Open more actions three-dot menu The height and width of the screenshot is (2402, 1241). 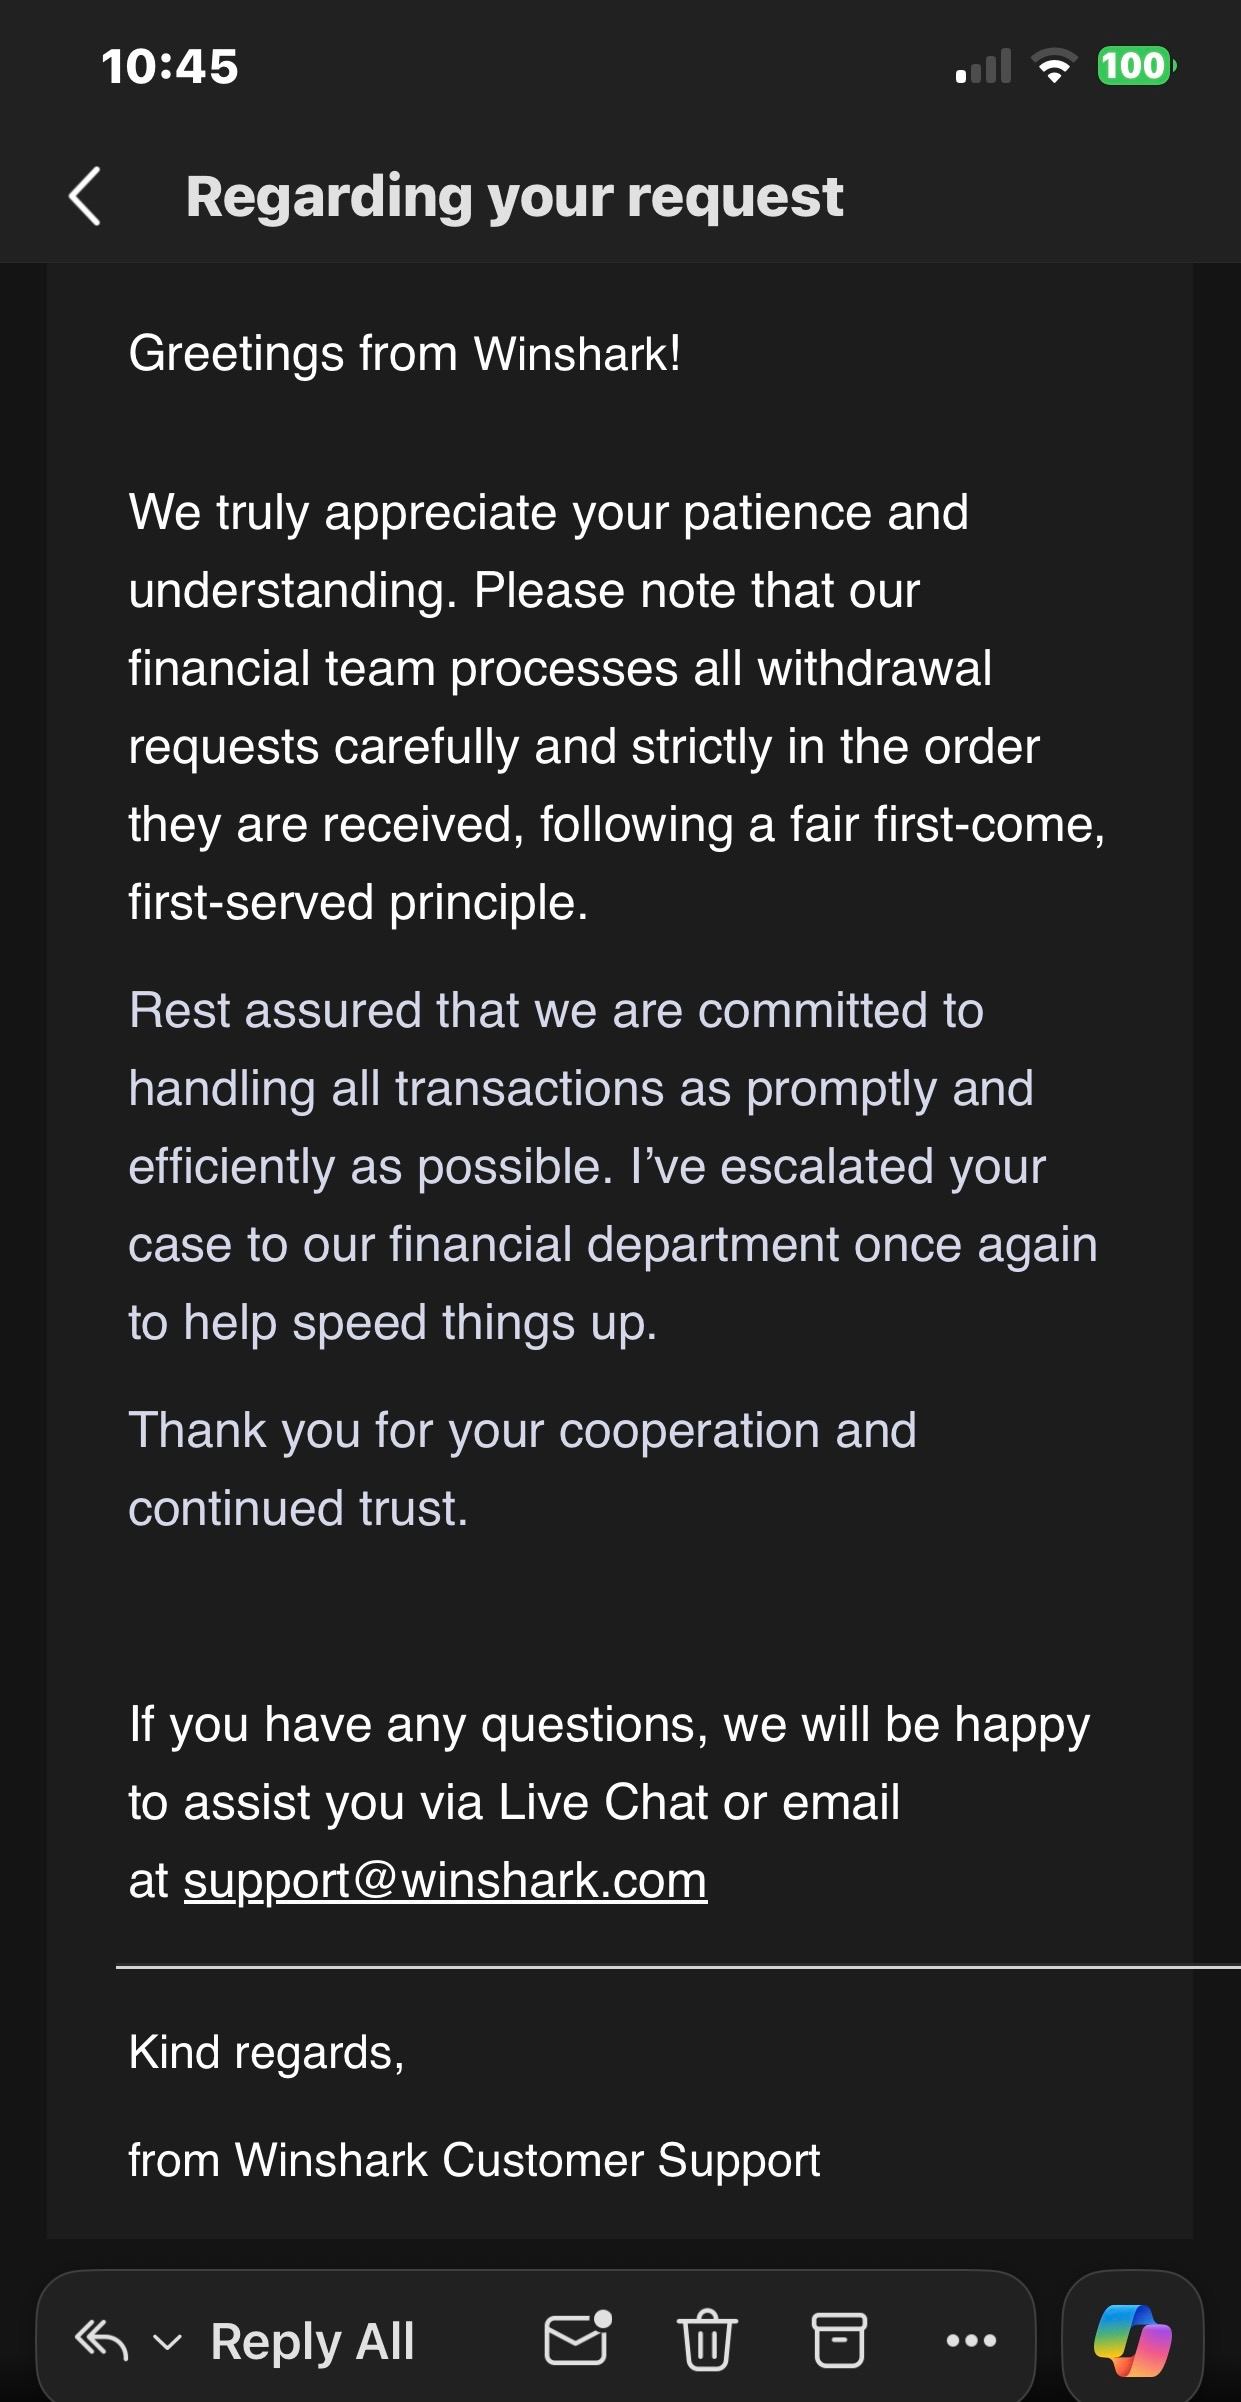(x=971, y=2340)
